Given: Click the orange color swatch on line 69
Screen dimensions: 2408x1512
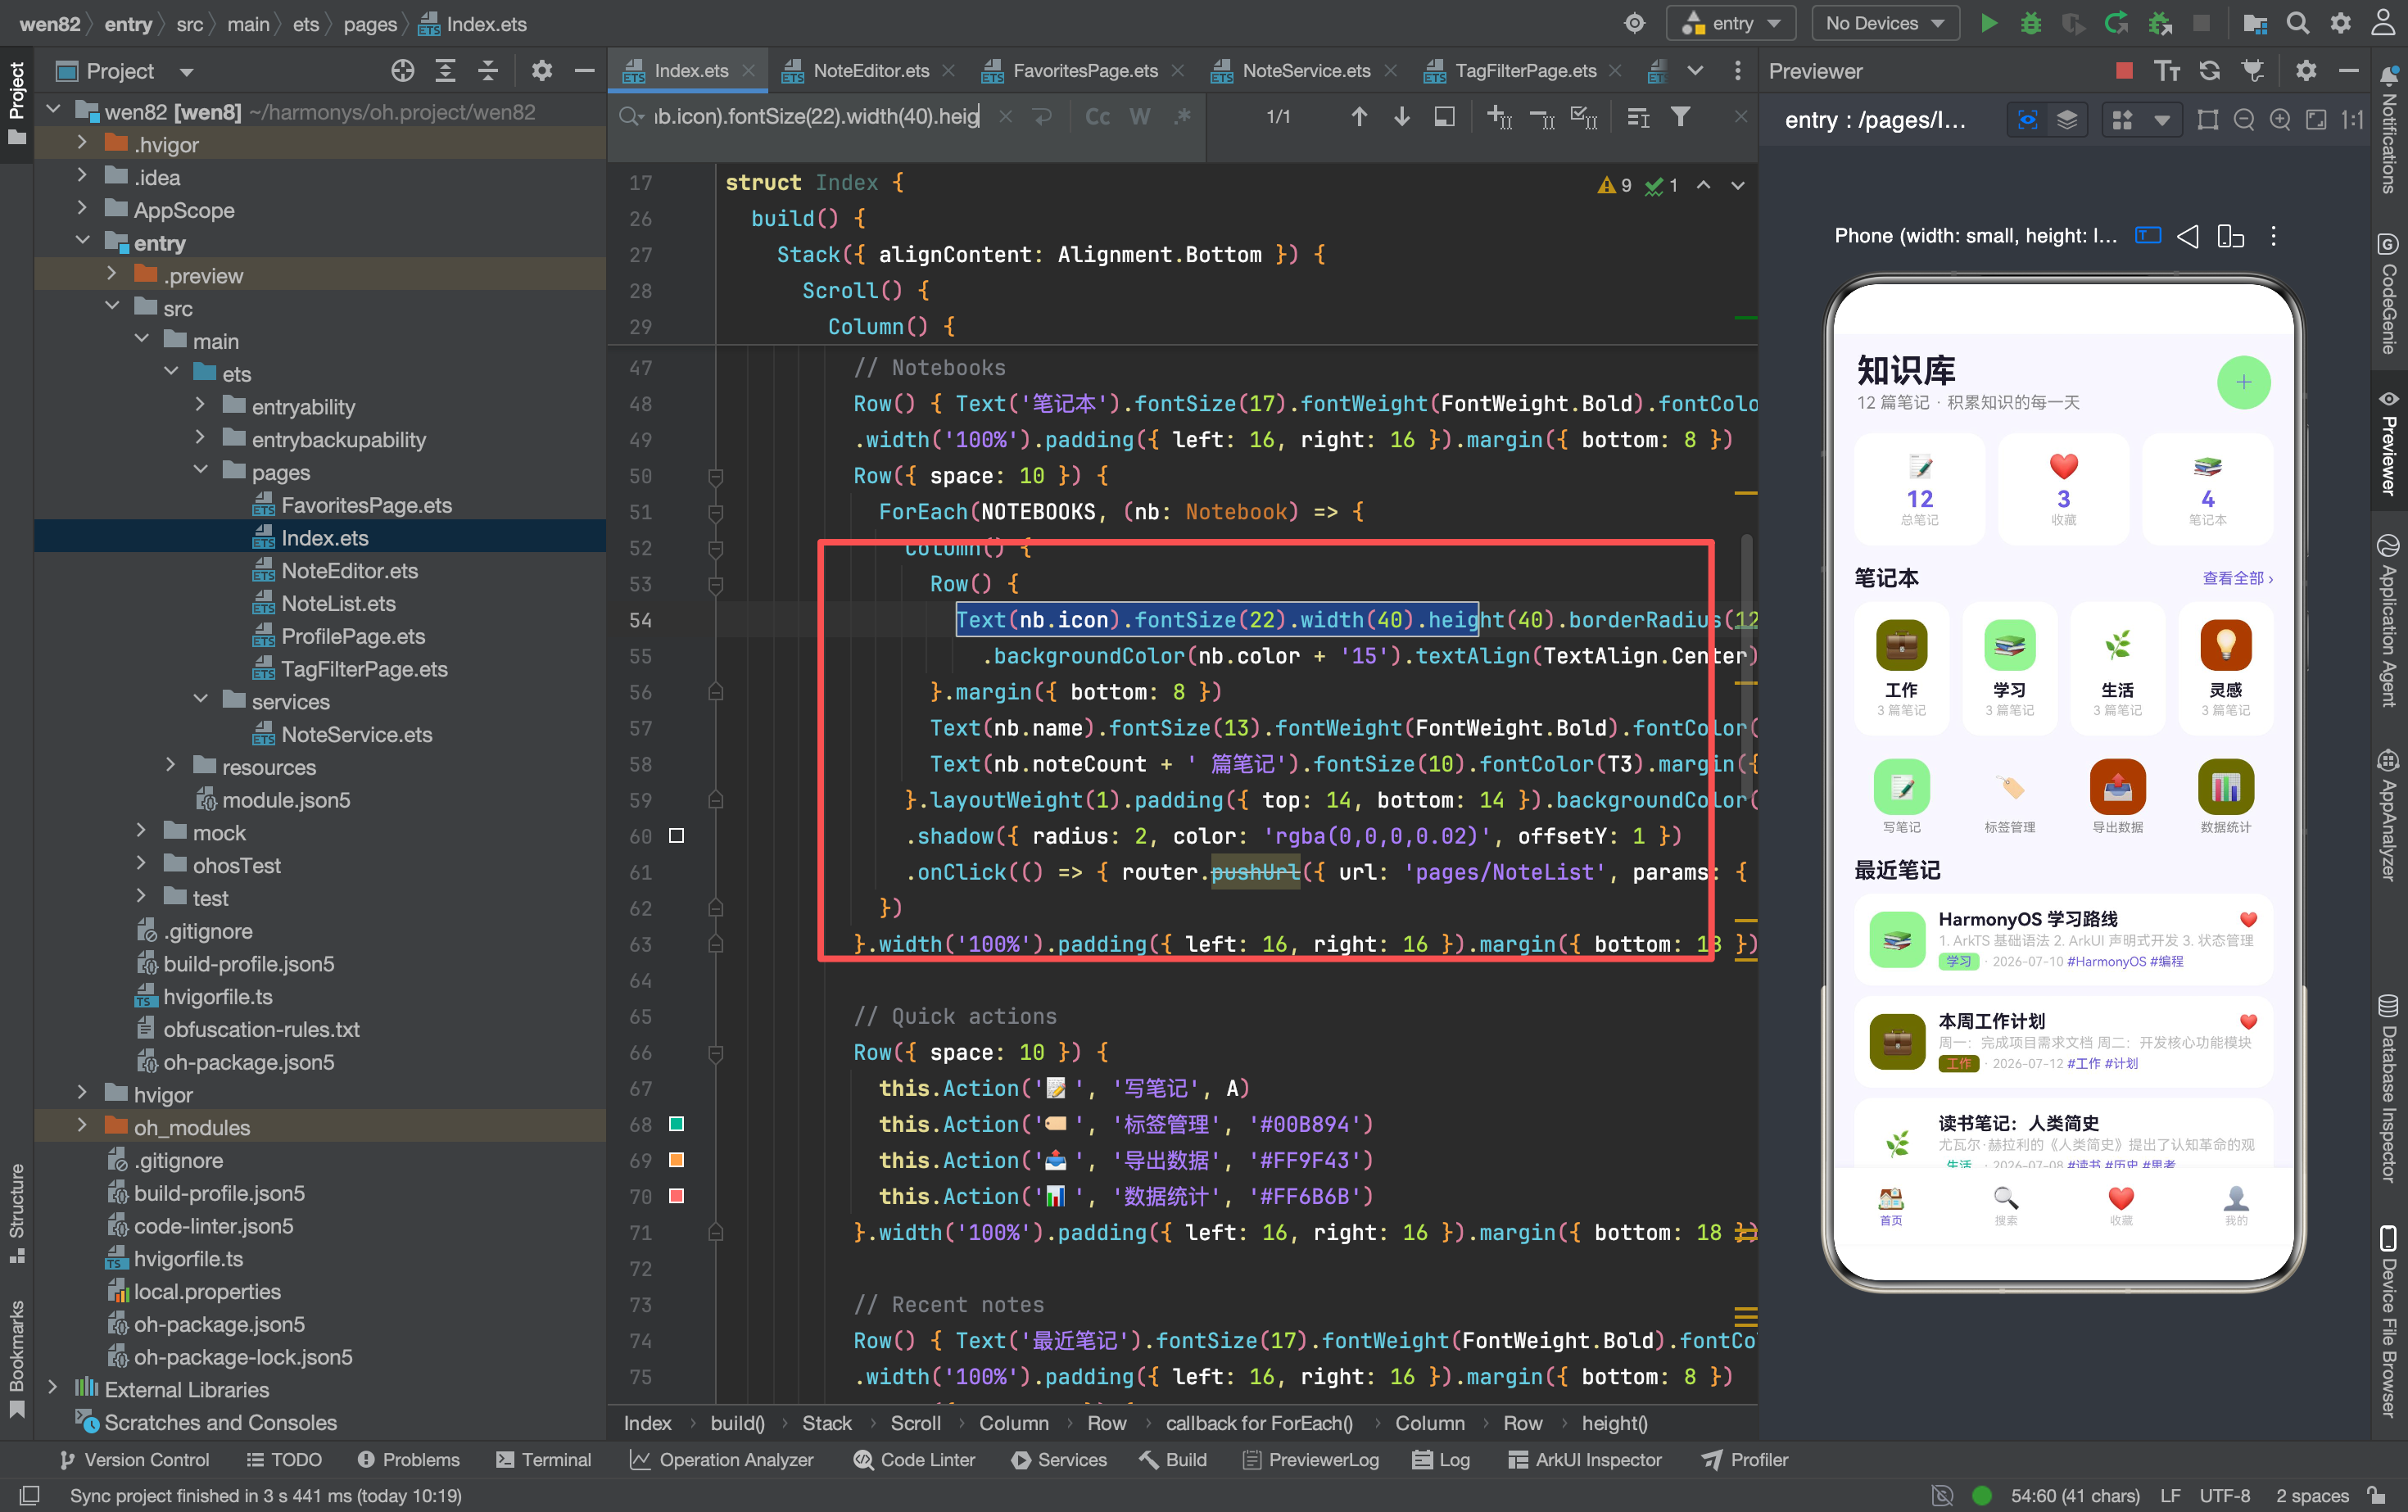Looking at the screenshot, I should (x=676, y=1160).
